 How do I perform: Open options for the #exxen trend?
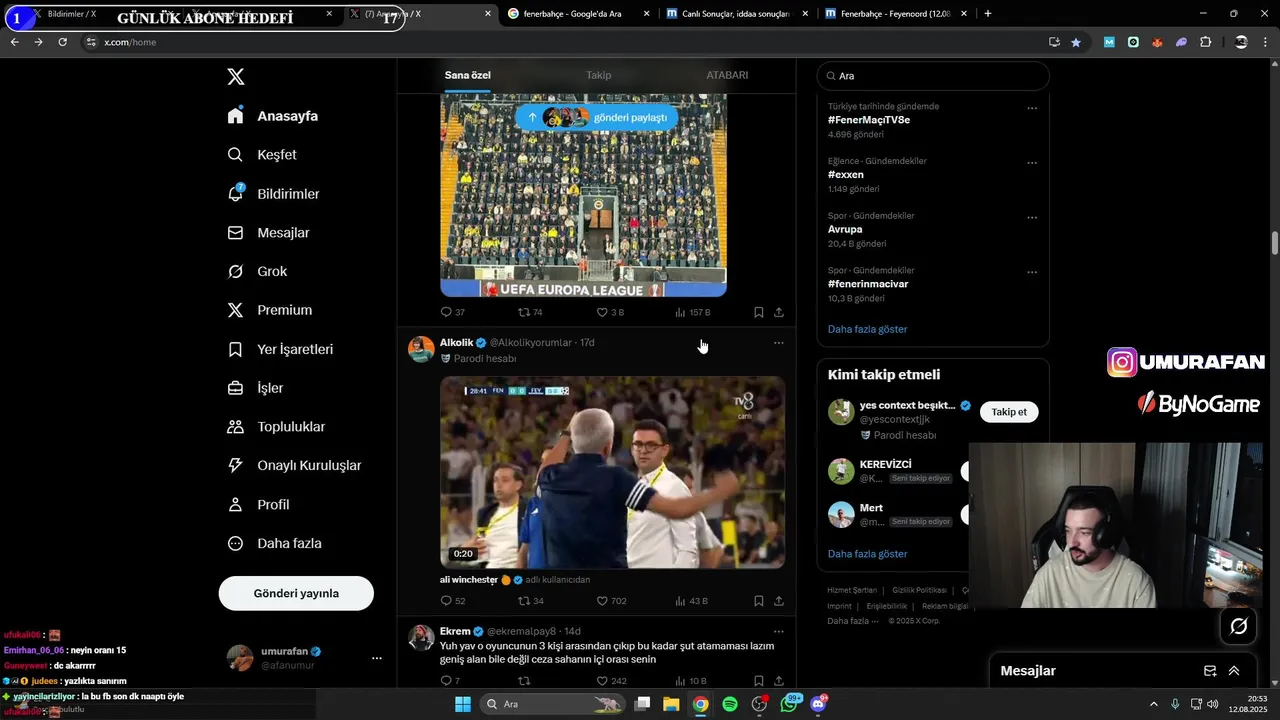(1032, 163)
